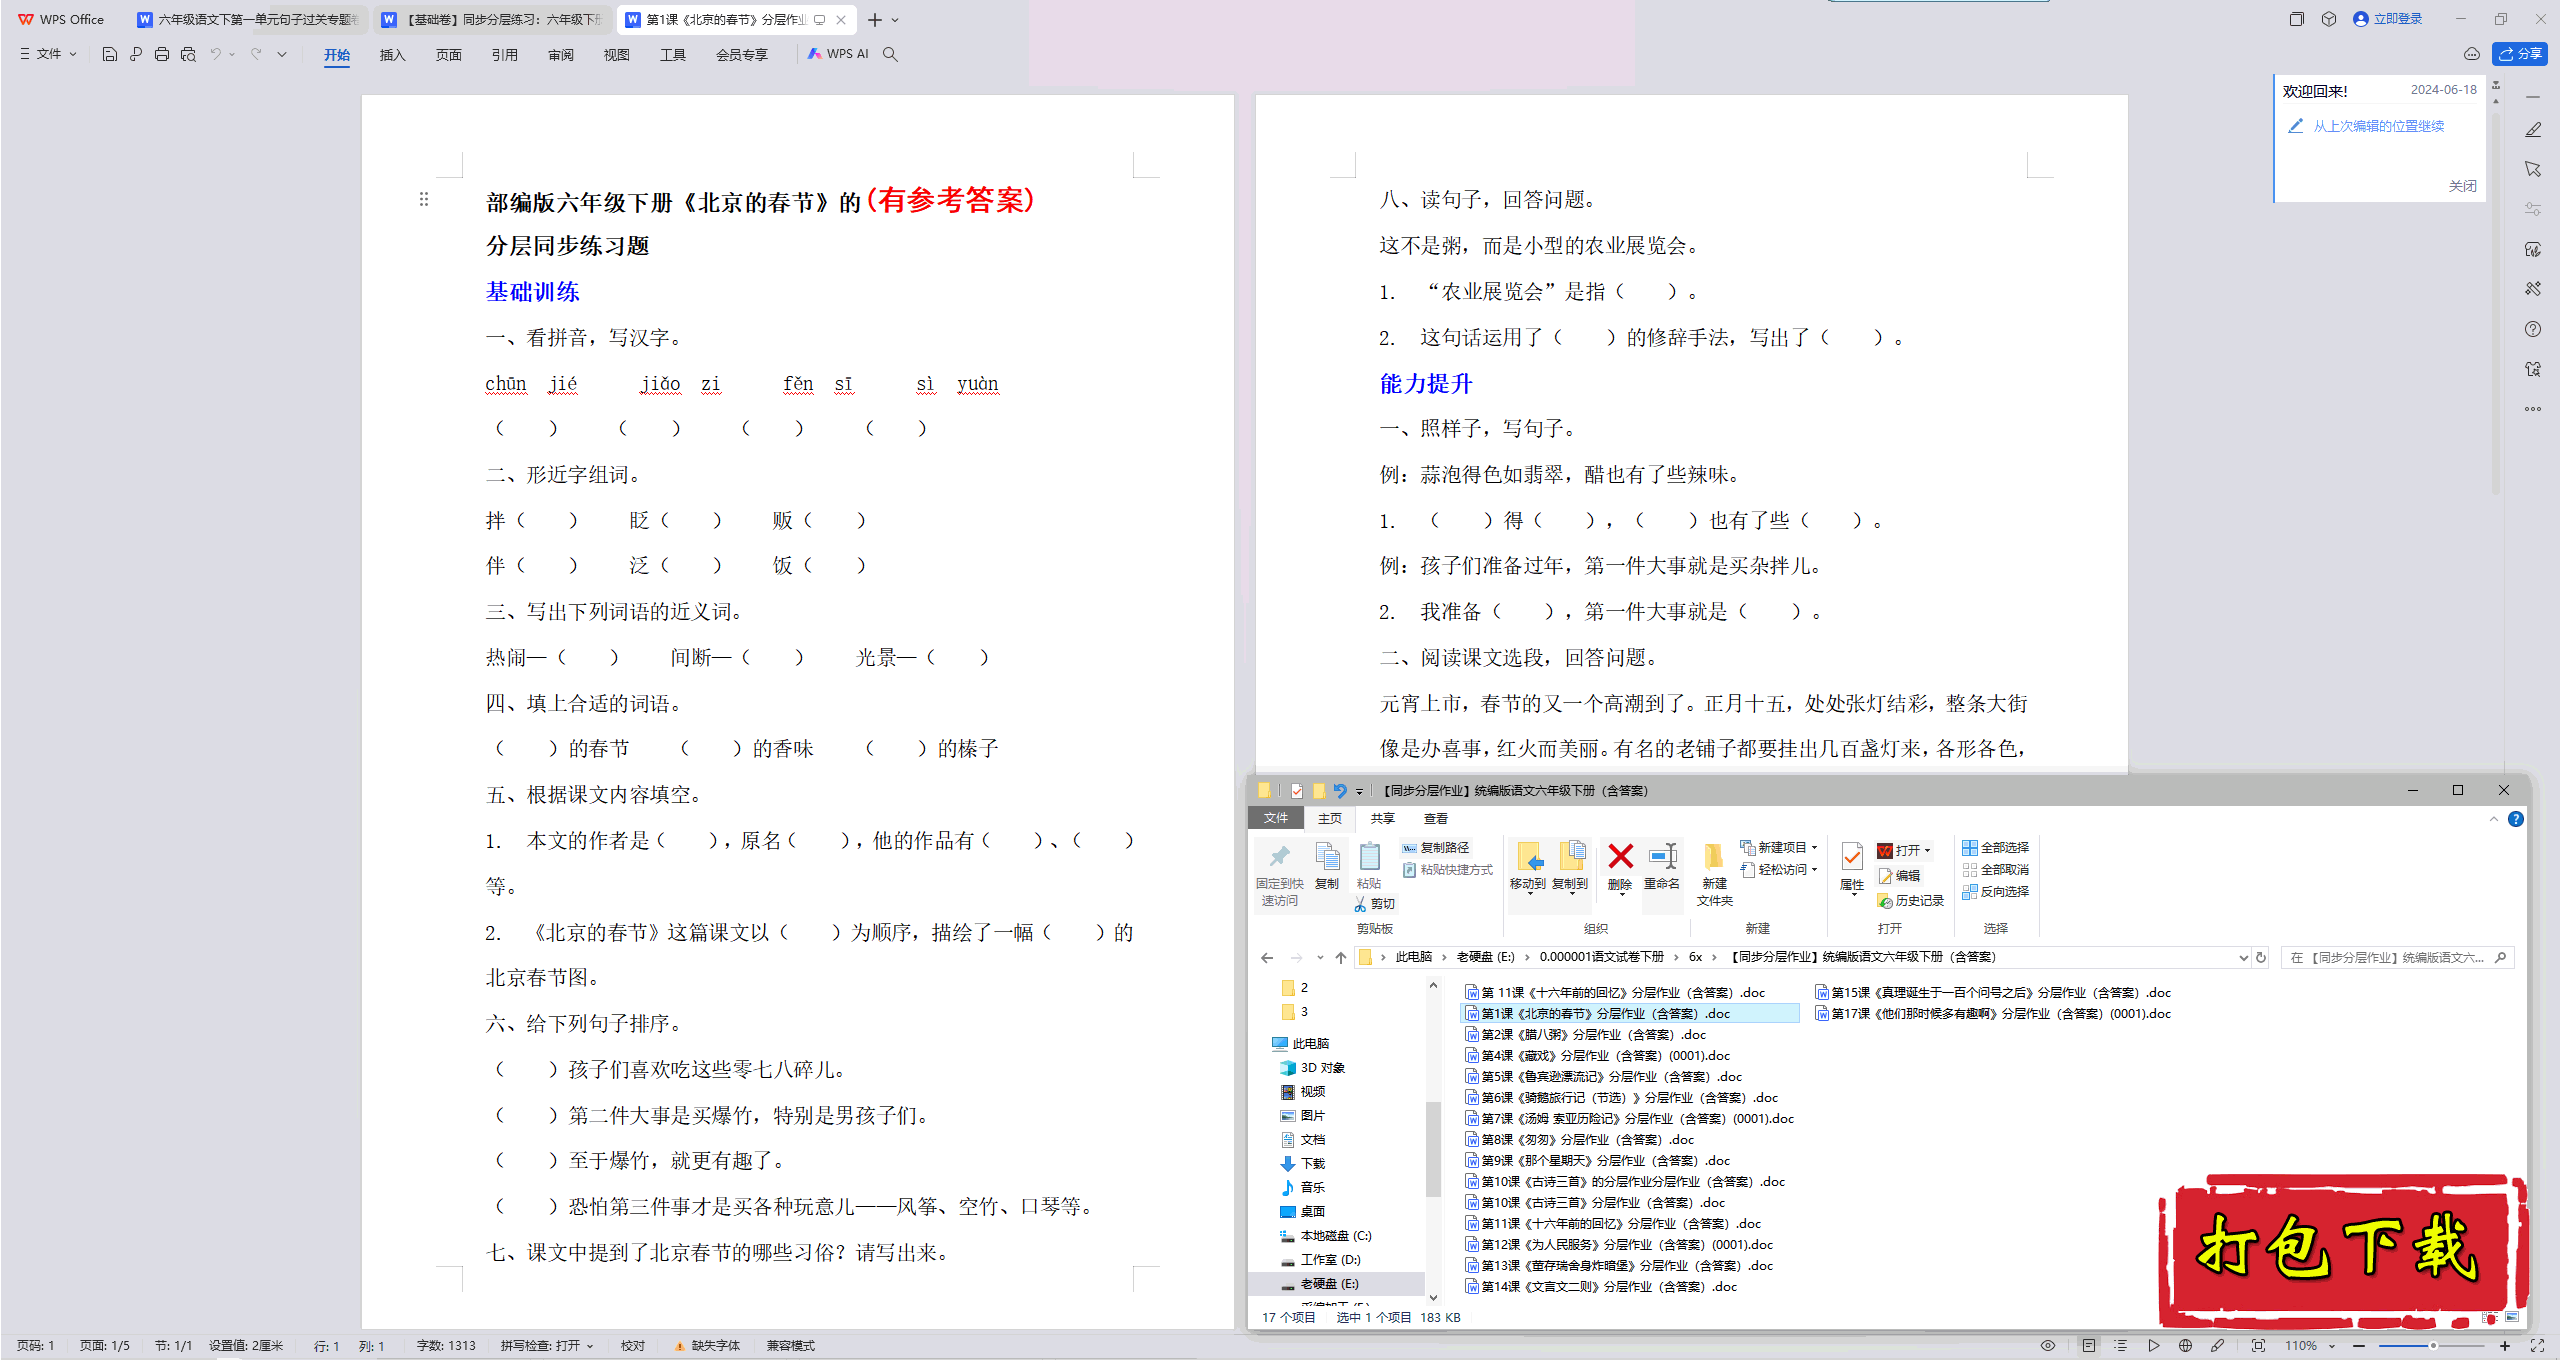Click the selection cursor icon in right sidebar
2560x1360 pixels.
tap(2533, 169)
